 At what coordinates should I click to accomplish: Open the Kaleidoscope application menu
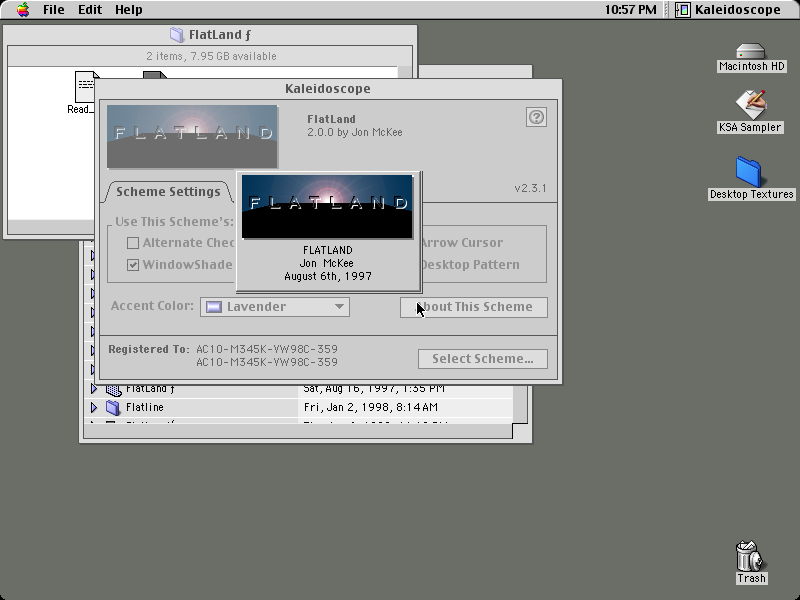tap(728, 10)
